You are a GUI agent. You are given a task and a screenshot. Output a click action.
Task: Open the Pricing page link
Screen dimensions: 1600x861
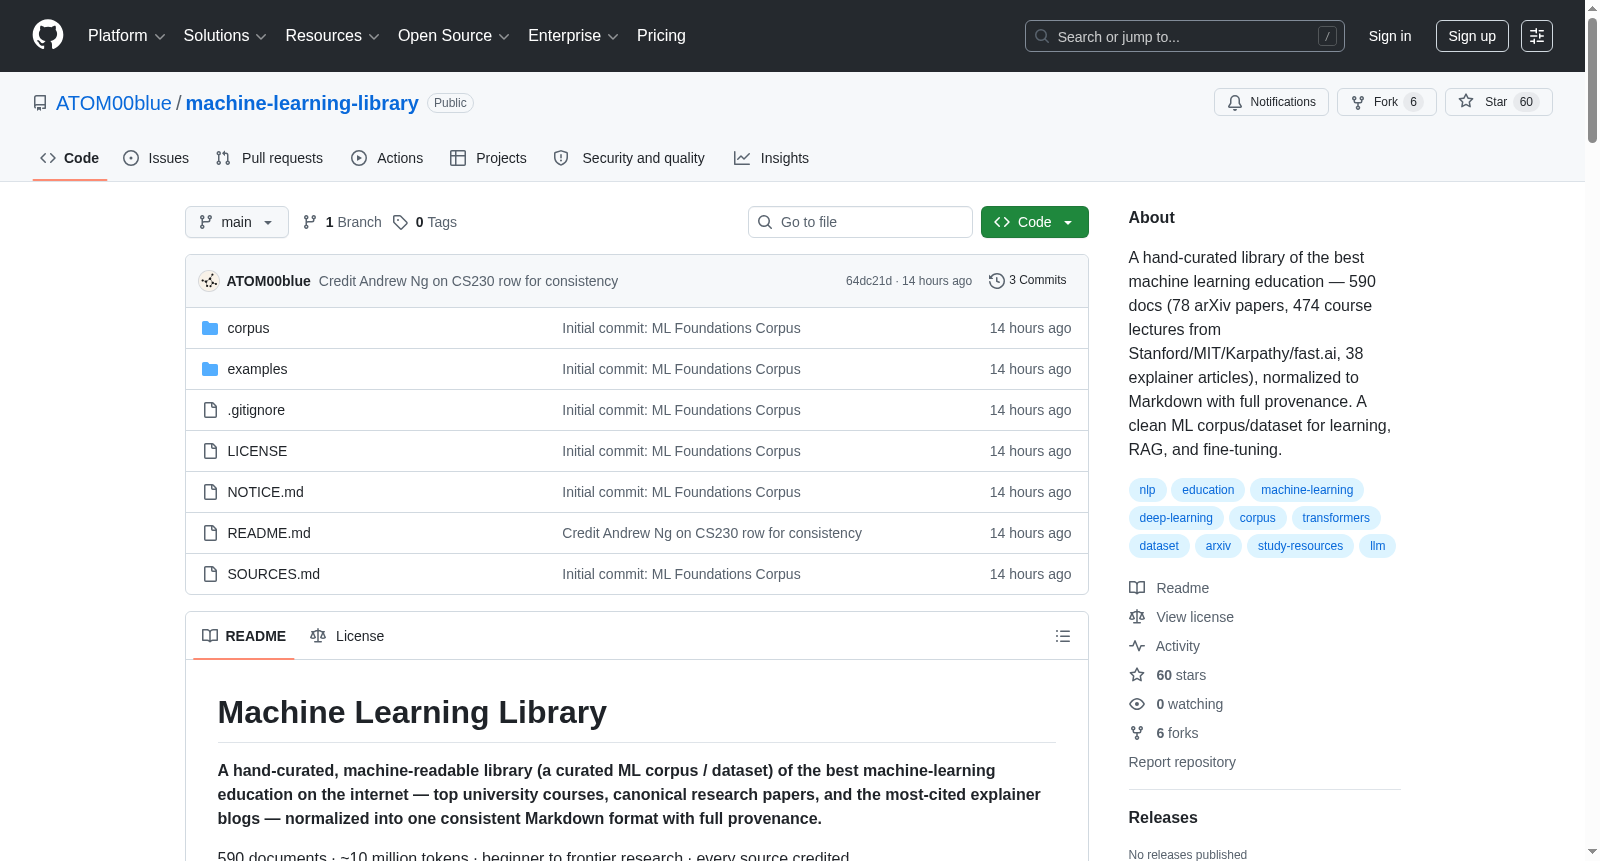point(661,36)
